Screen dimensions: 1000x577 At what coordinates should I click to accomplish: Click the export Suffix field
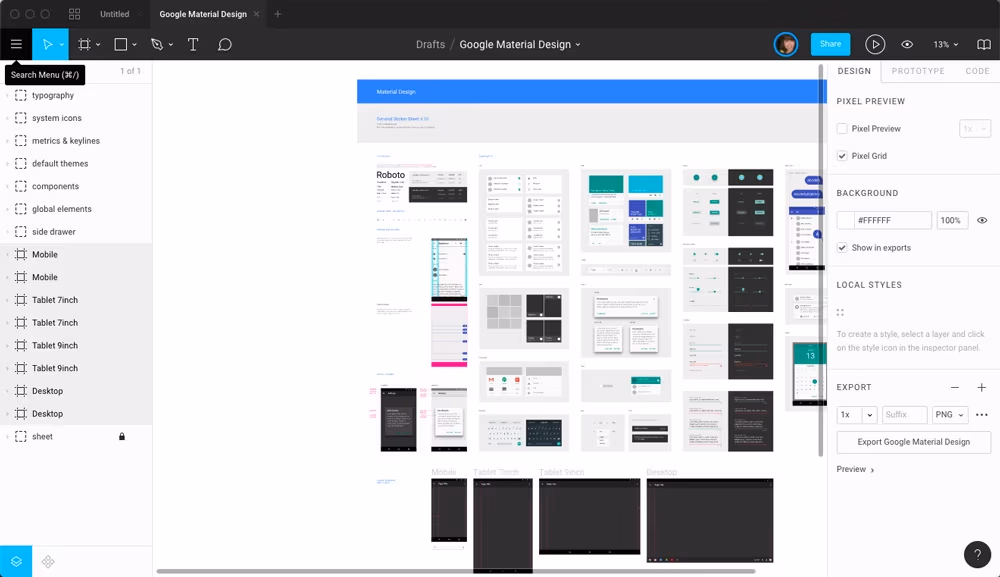tap(904, 415)
